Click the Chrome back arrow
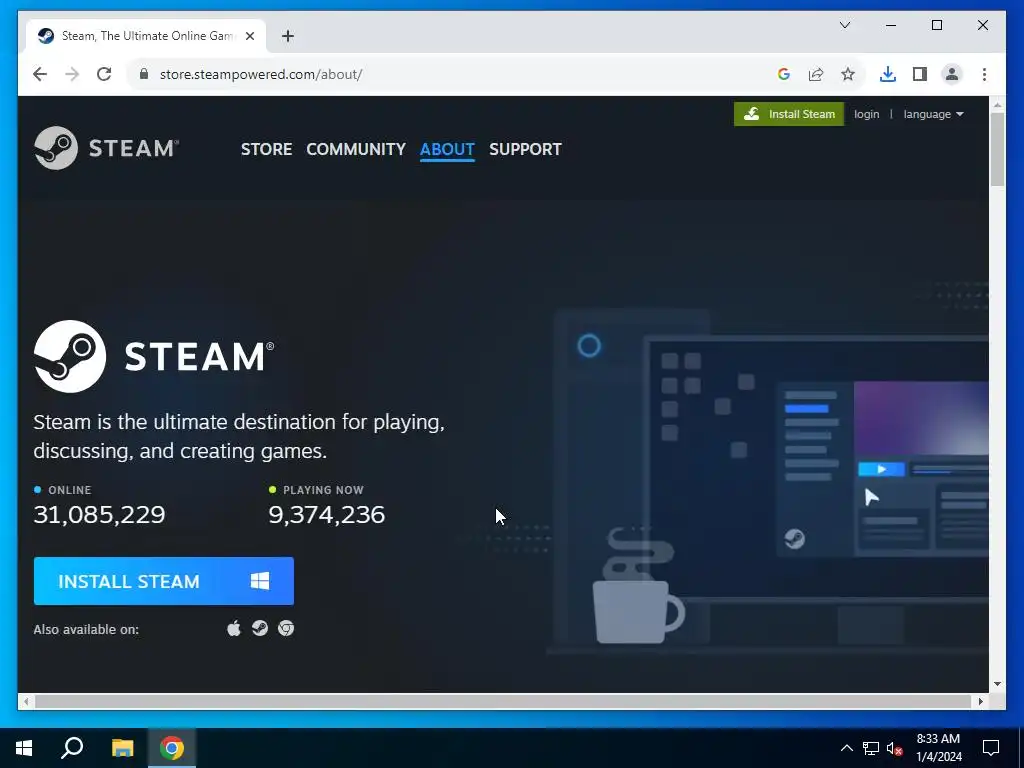Screen dimensions: 1024x768 40,74
